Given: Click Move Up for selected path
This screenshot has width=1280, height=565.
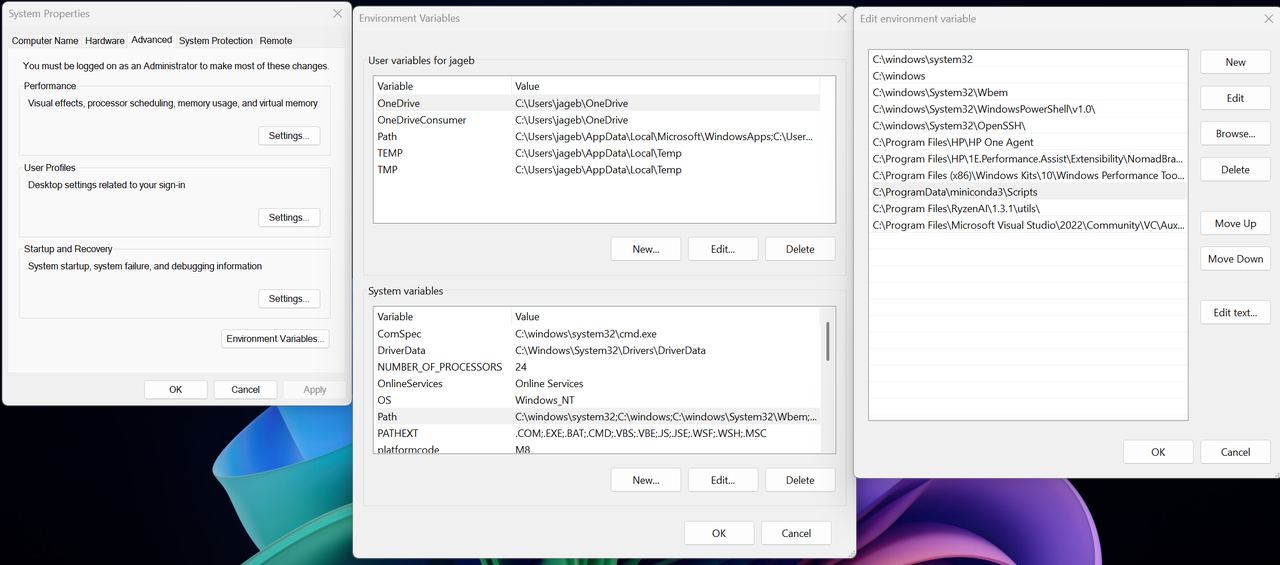Looking at the screenshot, I should [1235, 224].
